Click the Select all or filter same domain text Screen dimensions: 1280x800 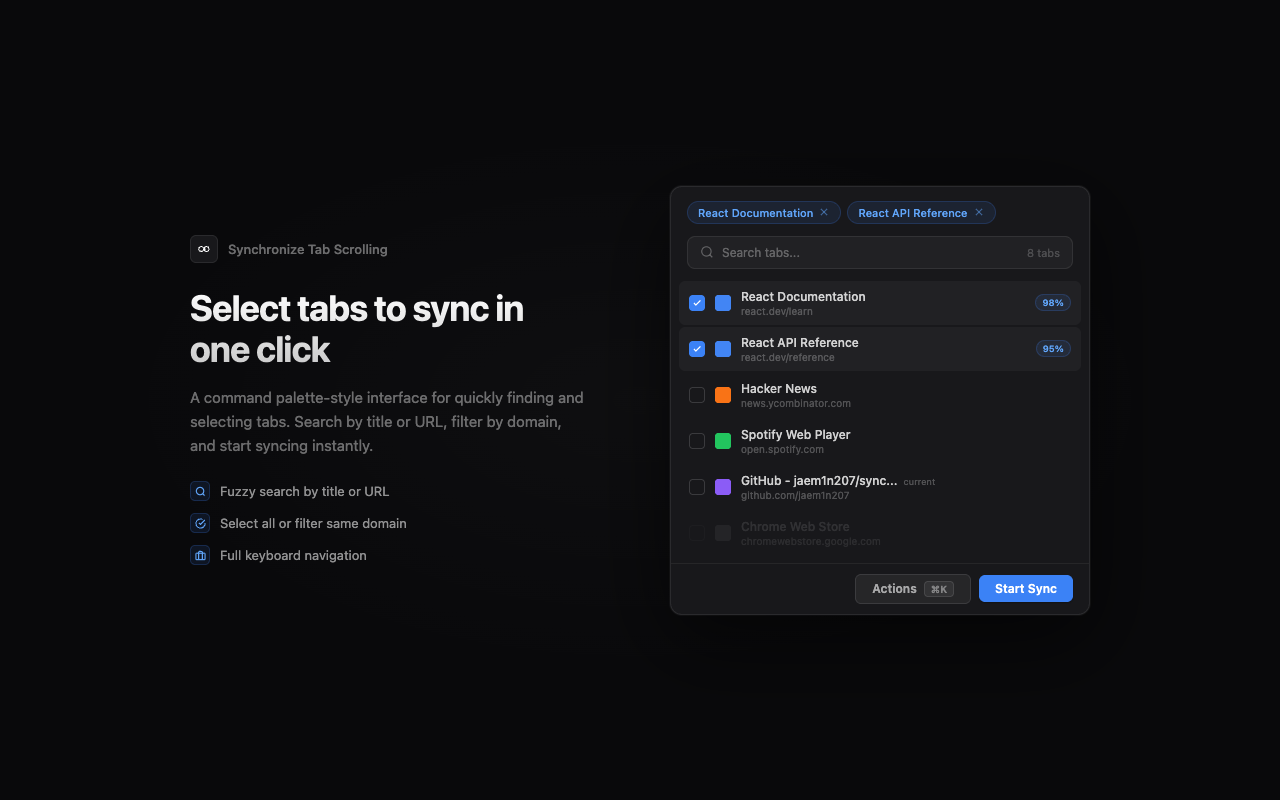[313, 523]
